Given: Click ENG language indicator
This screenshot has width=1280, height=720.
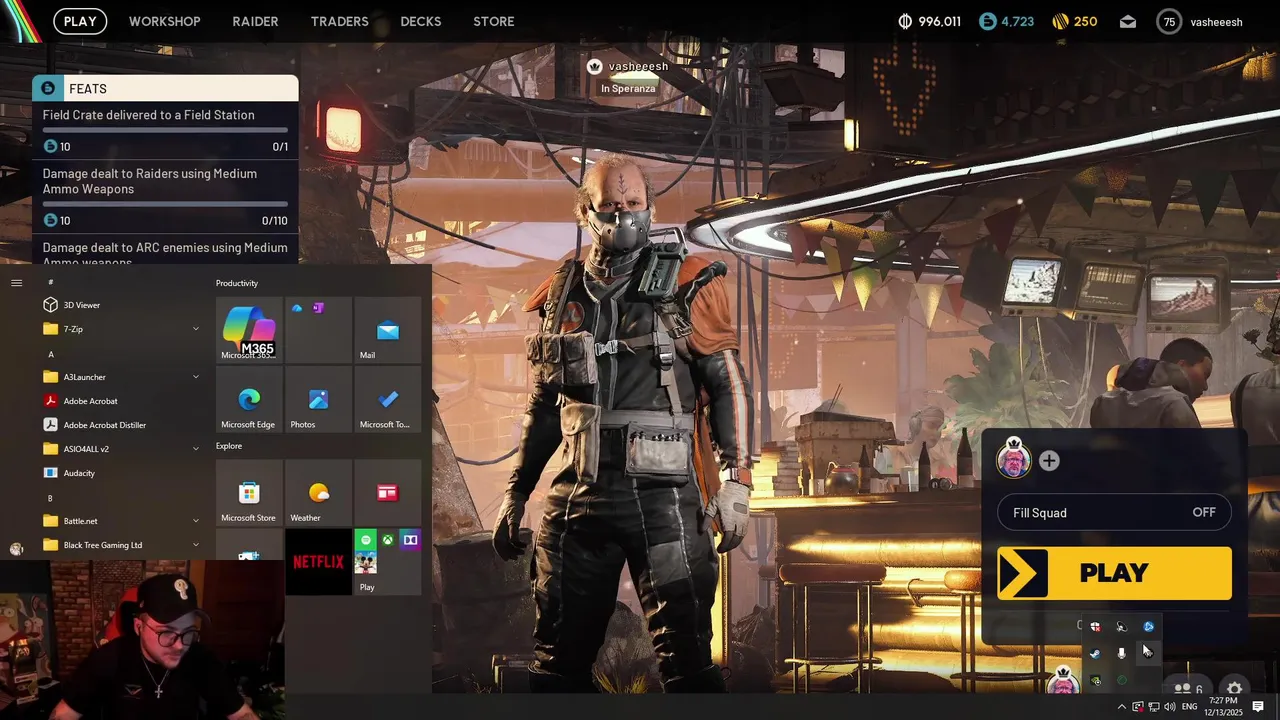Looking at the screenshot, I should click(1190, 707).
